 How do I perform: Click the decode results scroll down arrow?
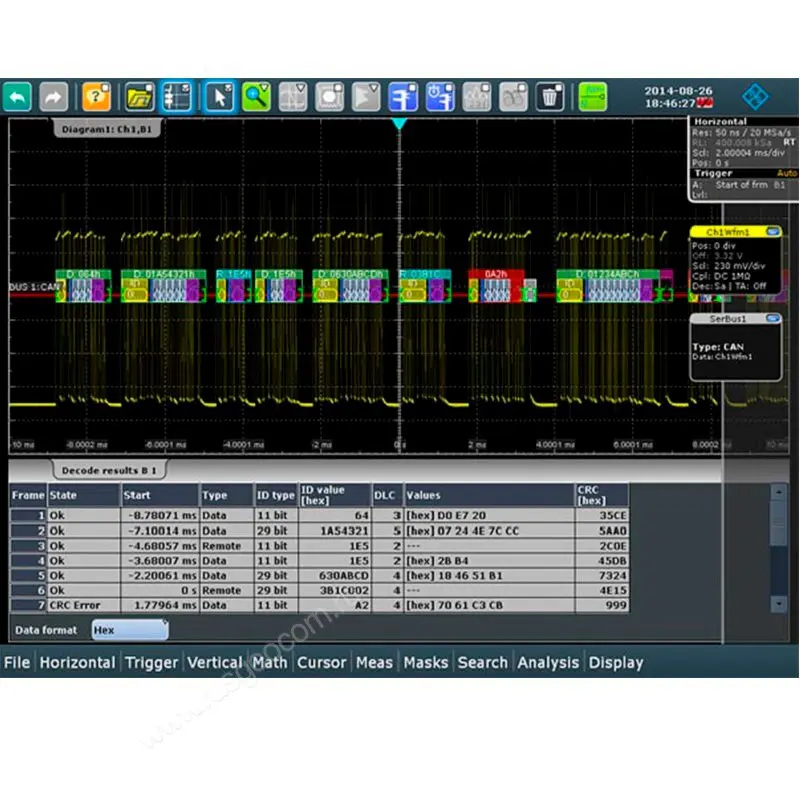point(778,604)
